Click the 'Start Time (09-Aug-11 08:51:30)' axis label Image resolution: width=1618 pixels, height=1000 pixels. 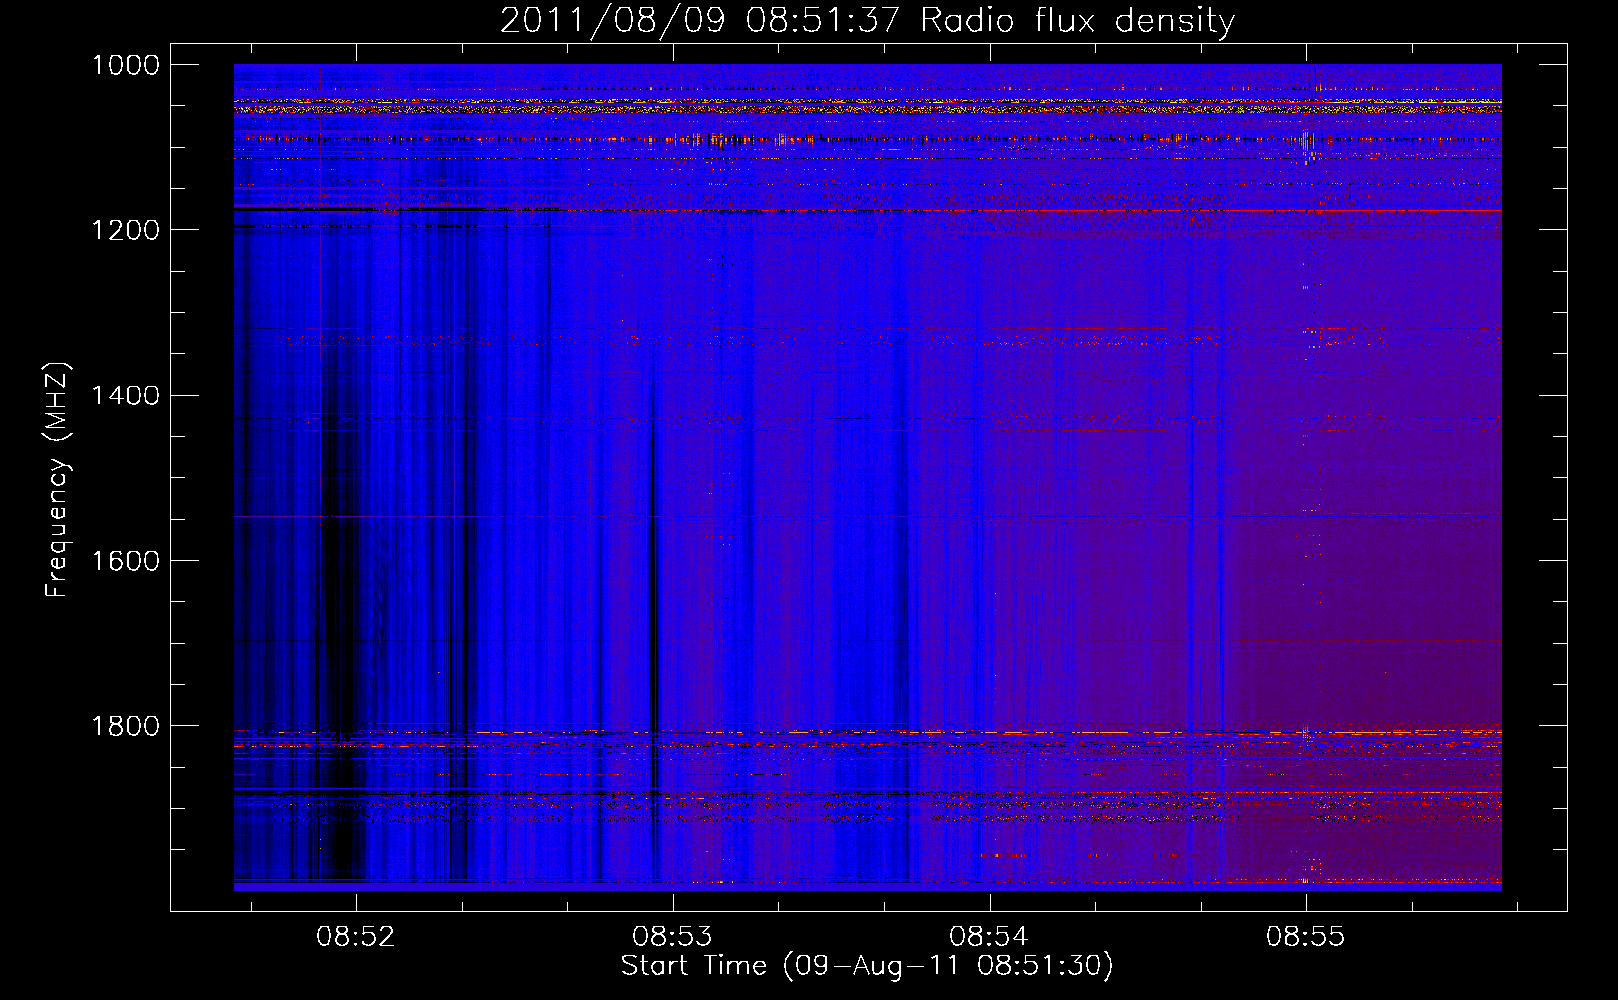tap(867, 966)
